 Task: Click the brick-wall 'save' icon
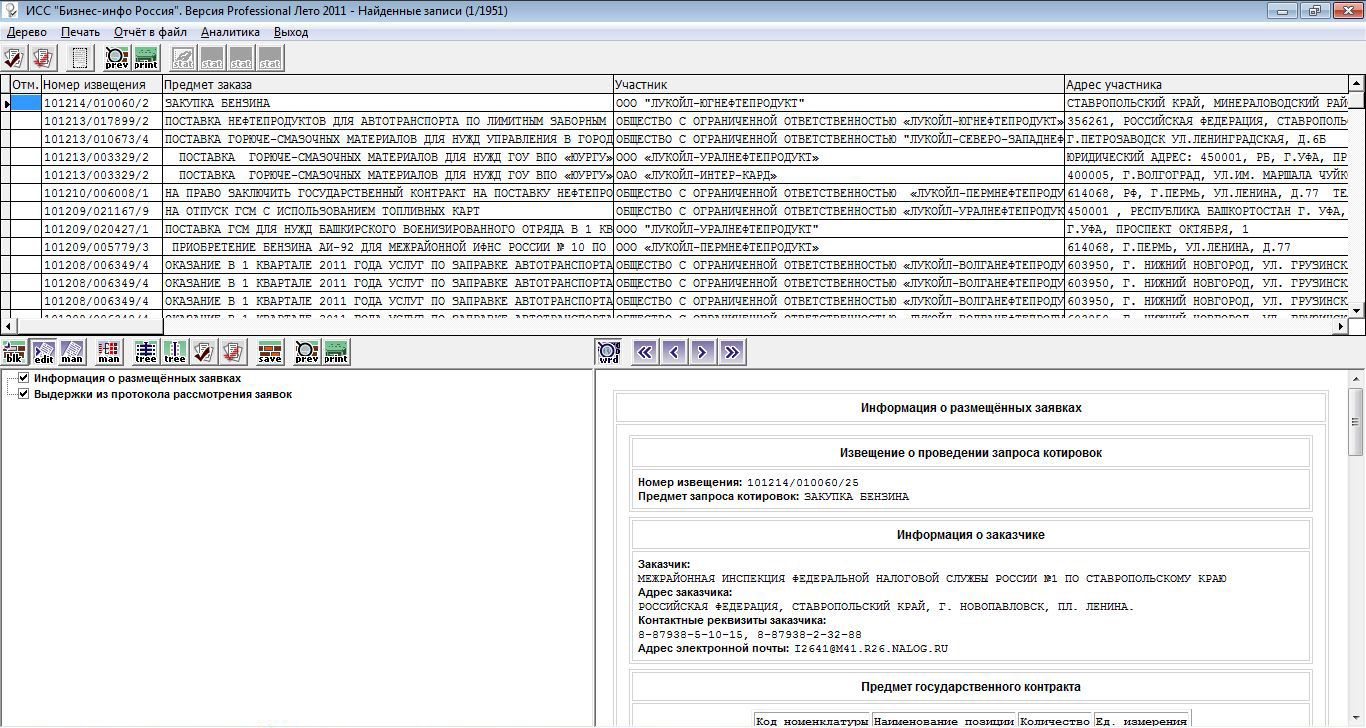(x=270, y=352)
